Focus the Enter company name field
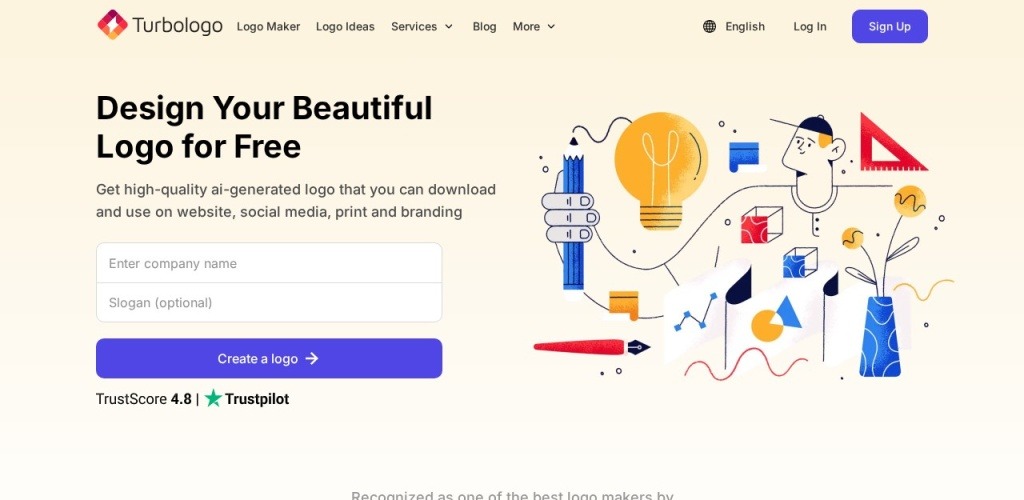The height and width of the screenshot is (500, 1024). [269, 263]
